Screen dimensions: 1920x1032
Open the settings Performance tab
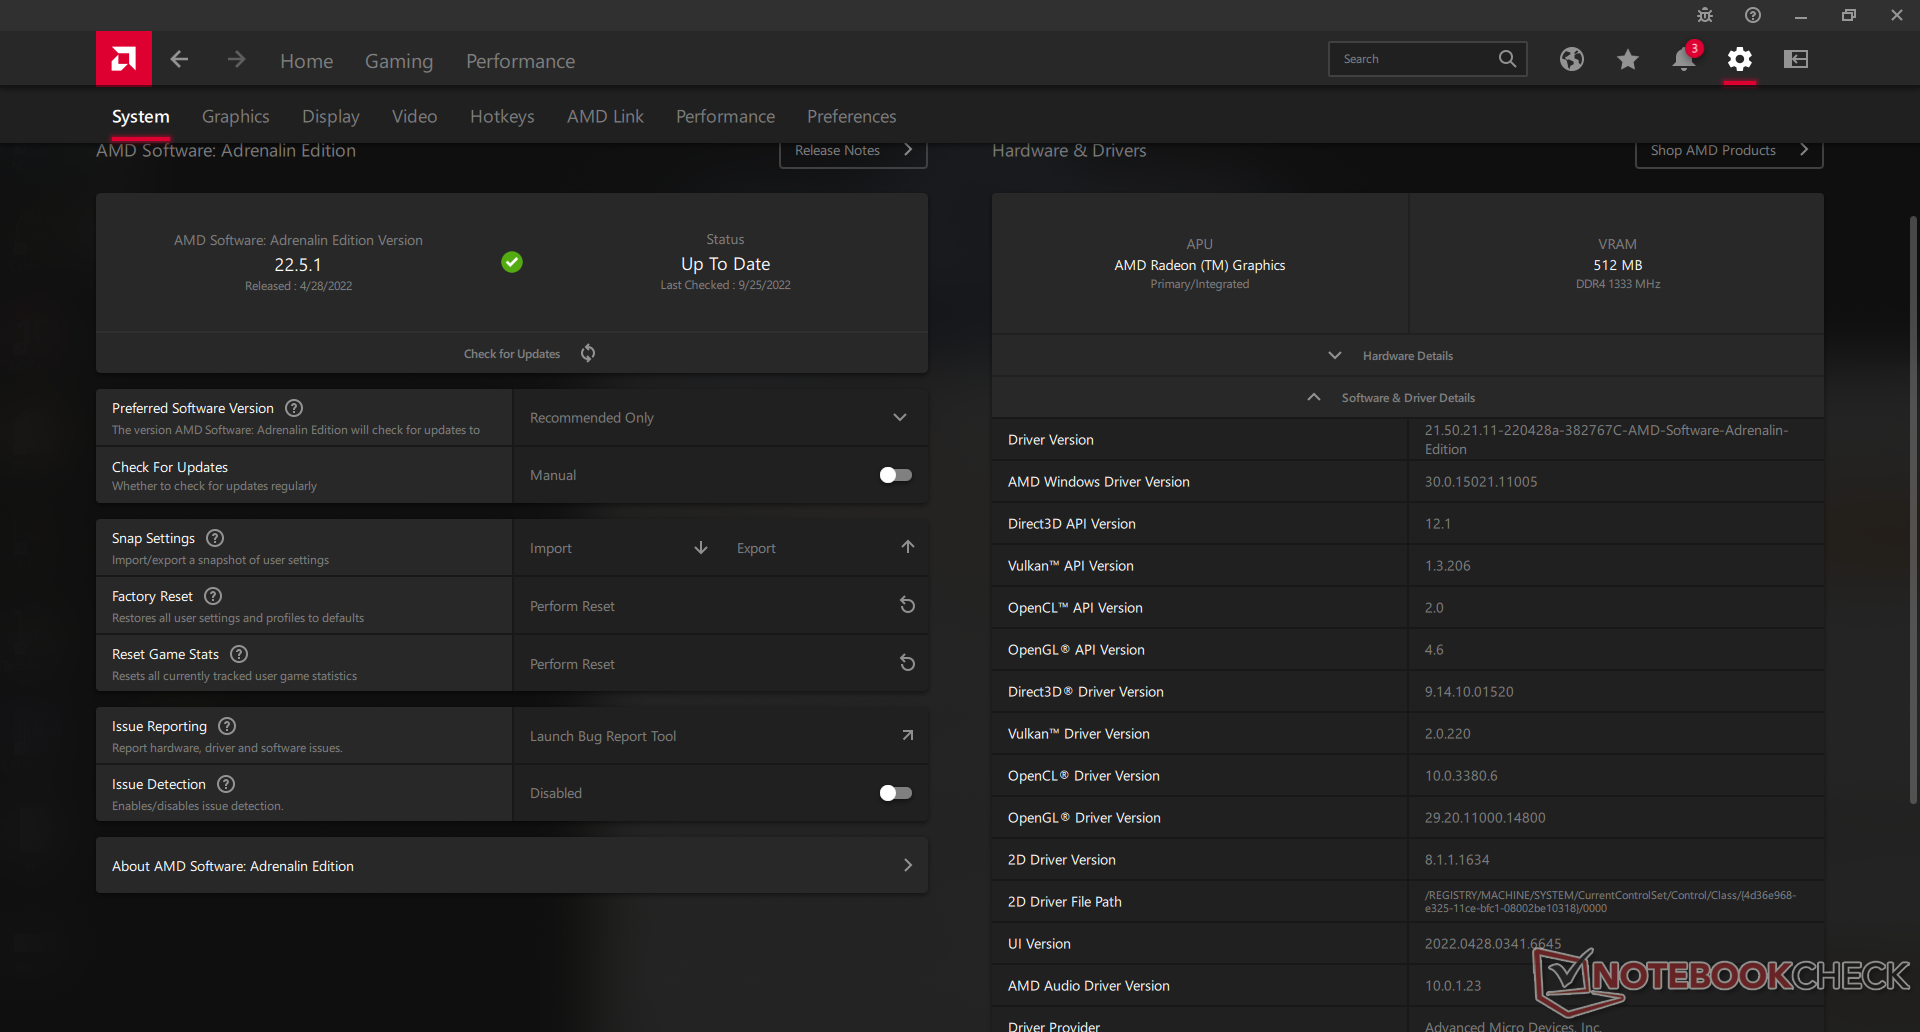[x=725, y=116]
